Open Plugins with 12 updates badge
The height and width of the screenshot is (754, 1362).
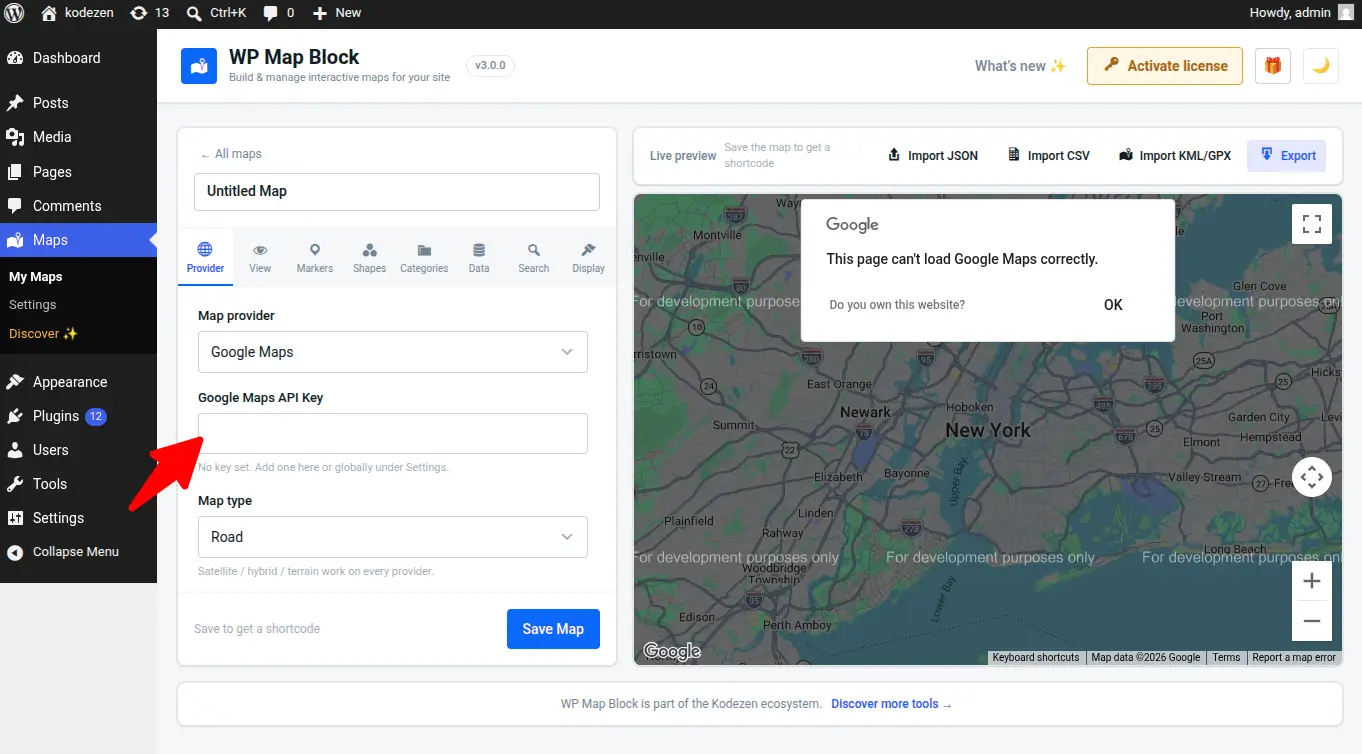[78, 416]
